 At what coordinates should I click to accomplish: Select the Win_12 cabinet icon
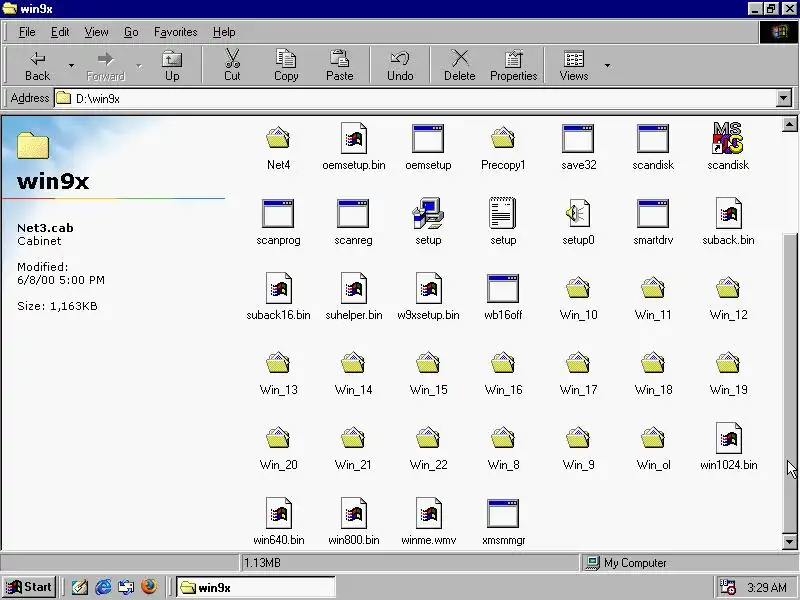[728, 288]
